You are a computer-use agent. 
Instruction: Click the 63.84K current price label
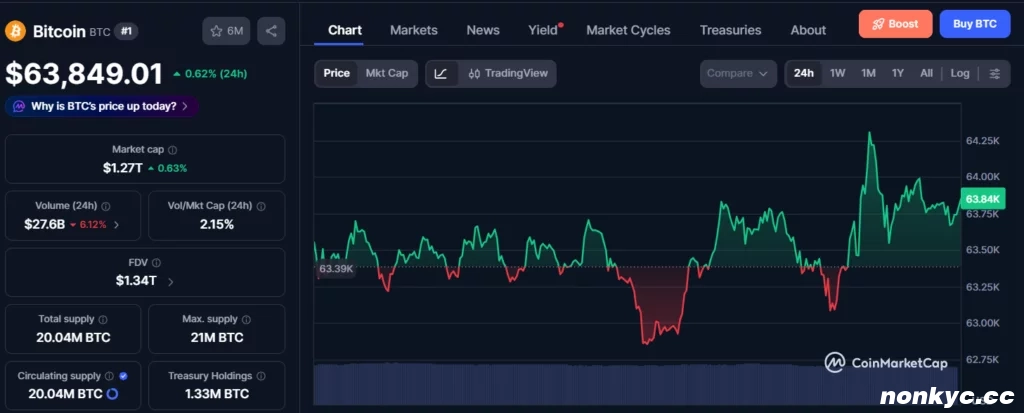point(983,199)
